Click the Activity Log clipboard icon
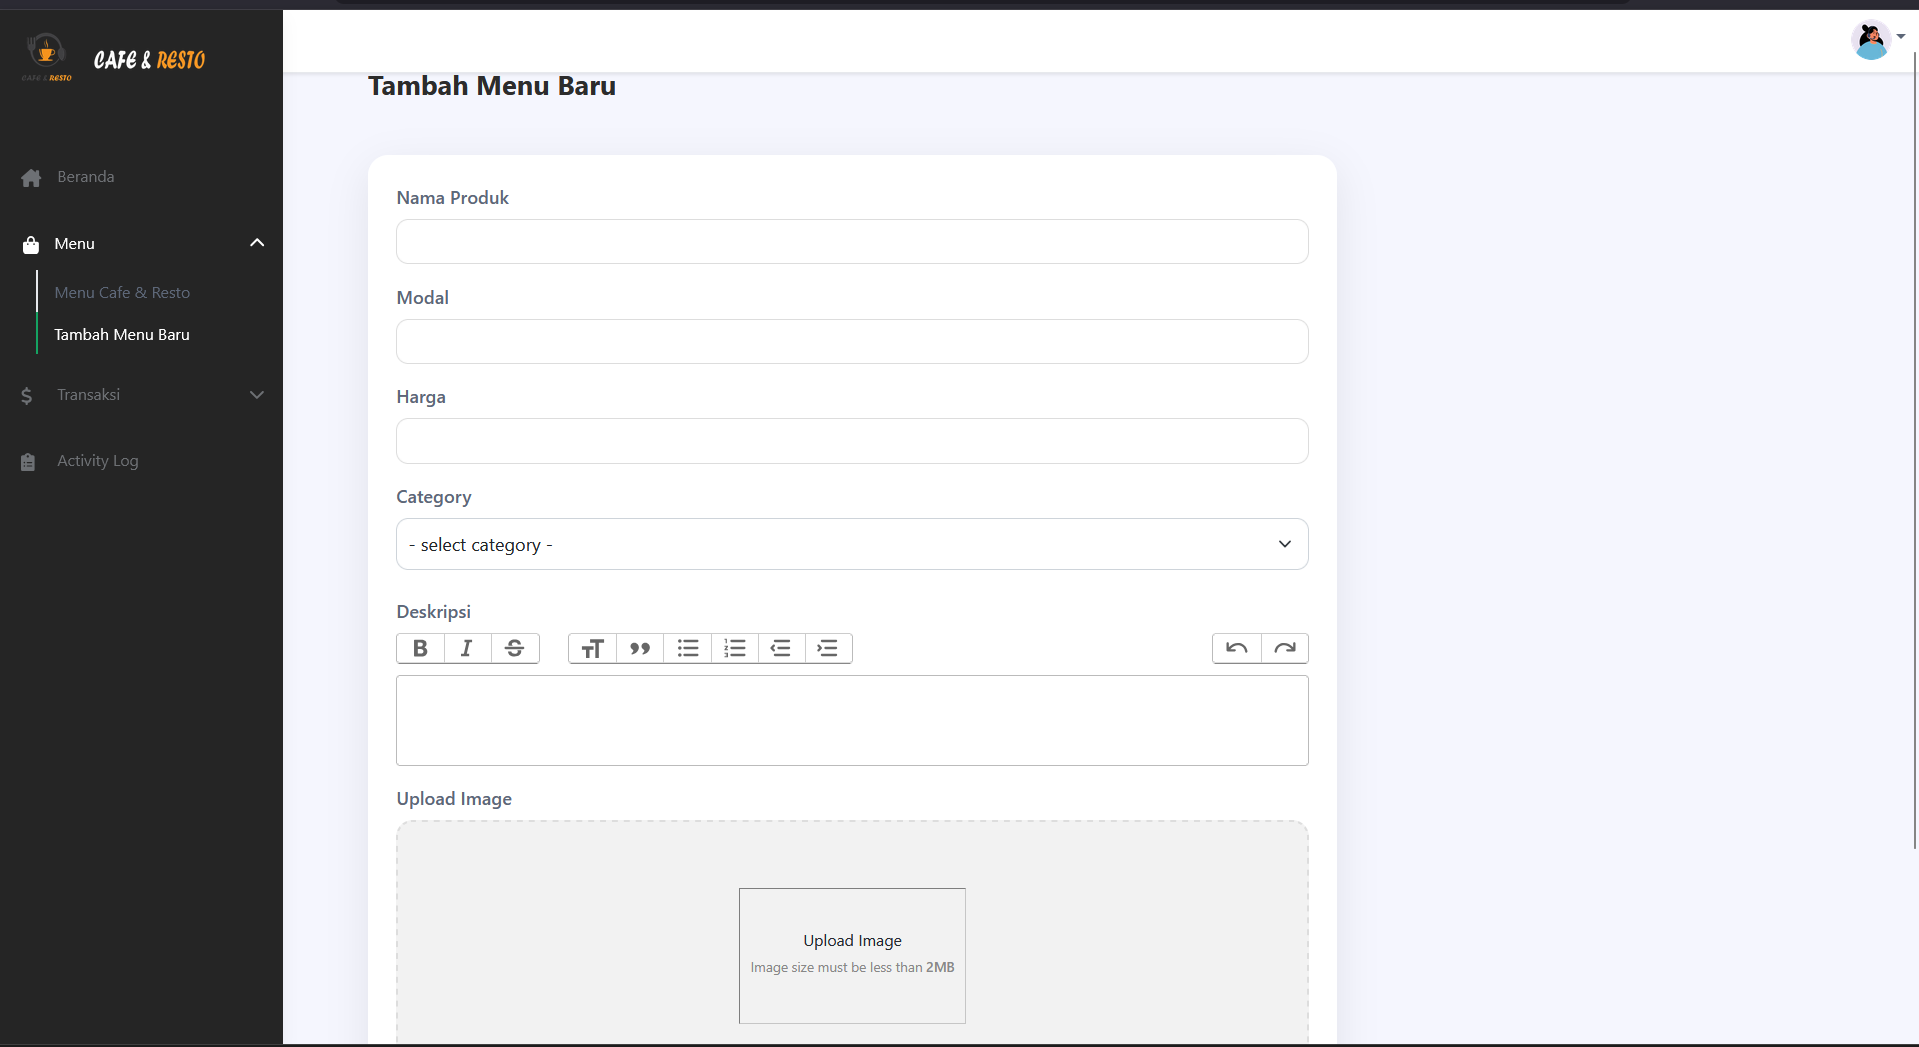This screenshot has width=1919, height=1047. point(28,461)
